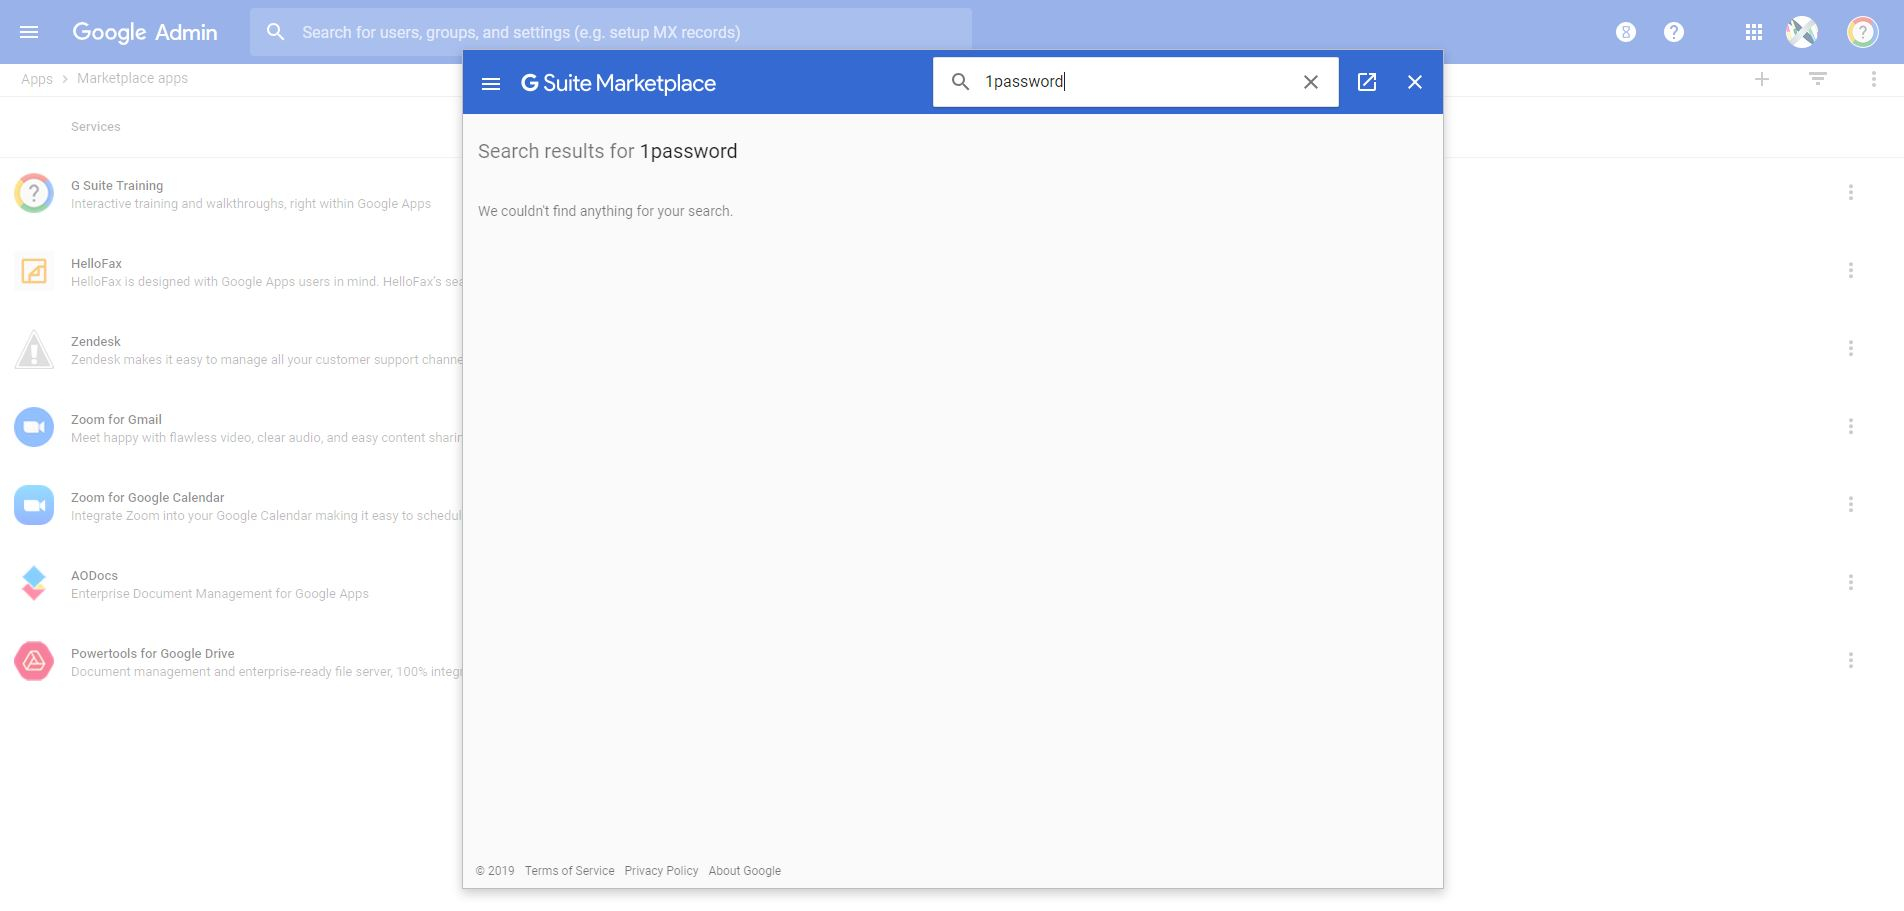Select the Zoom for Gmail app

click(116, 419)
